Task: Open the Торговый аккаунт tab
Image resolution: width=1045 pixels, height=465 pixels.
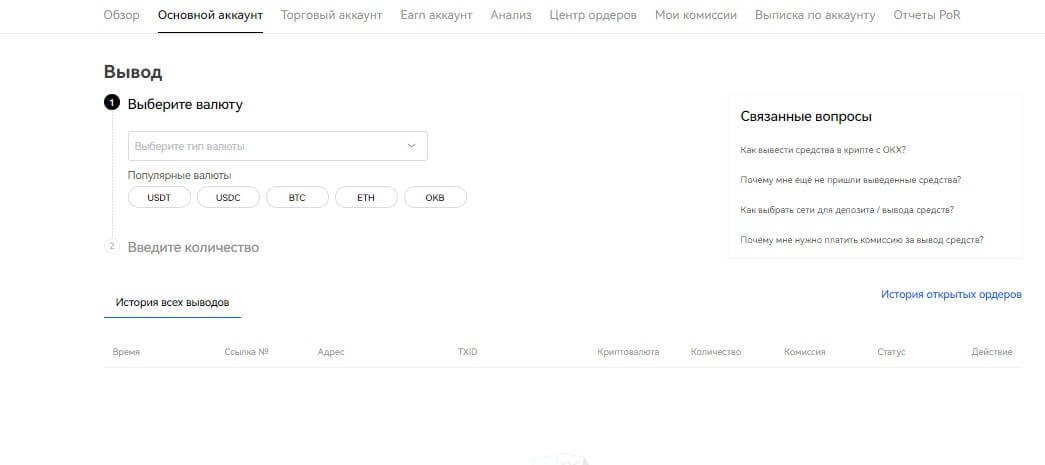Action: pos(331,15)
